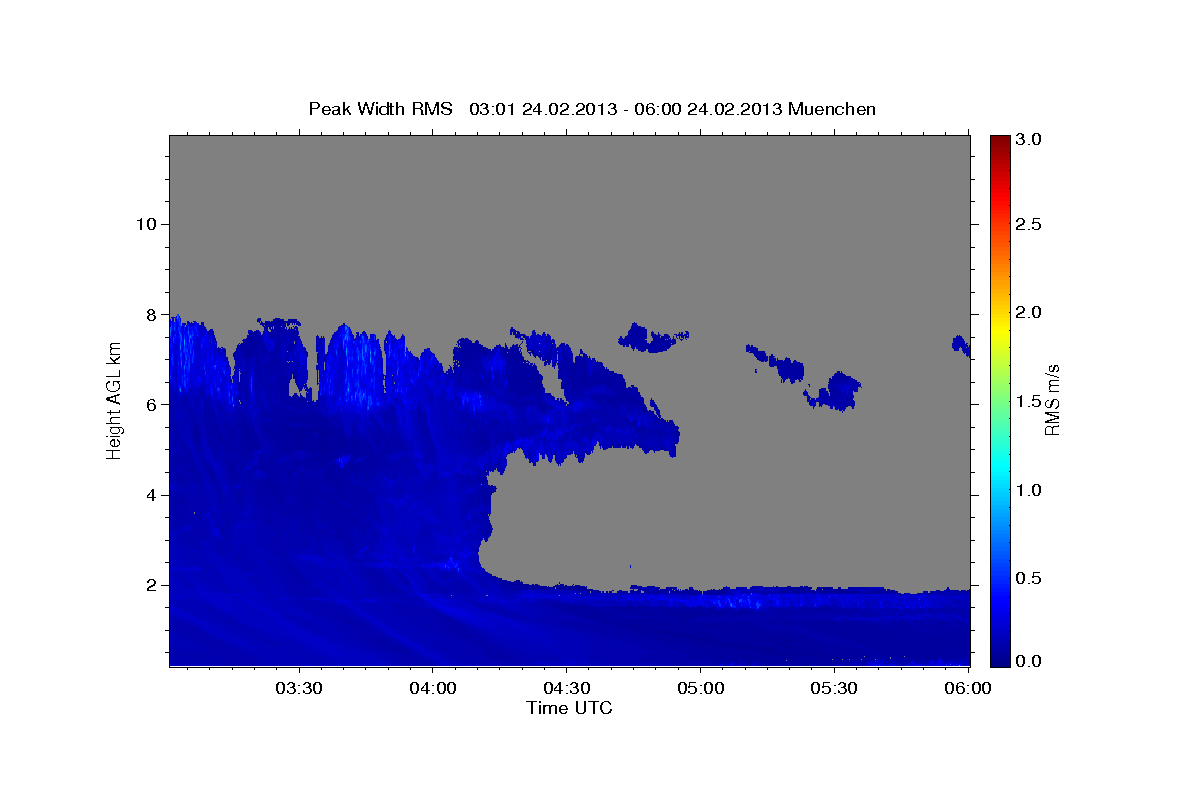
Task: Click the colorbar '2.0' value label
Action: coord(1028,313)
